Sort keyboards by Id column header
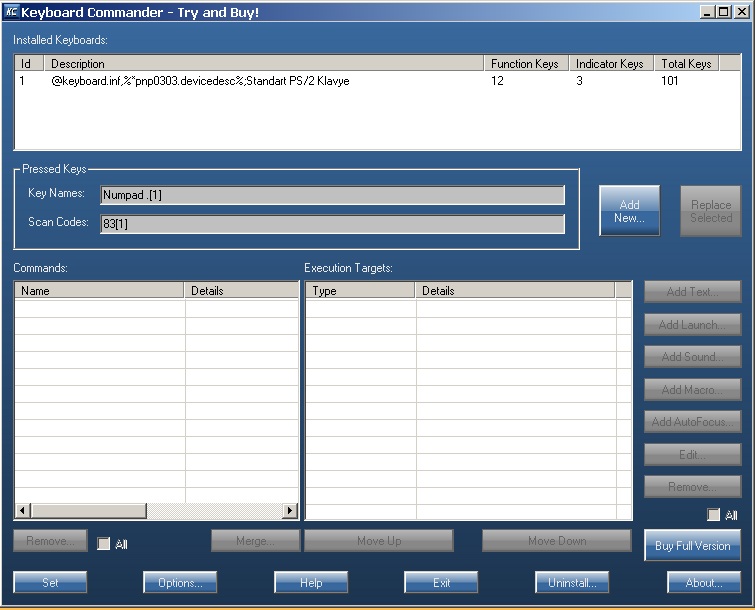 (29, 64)
